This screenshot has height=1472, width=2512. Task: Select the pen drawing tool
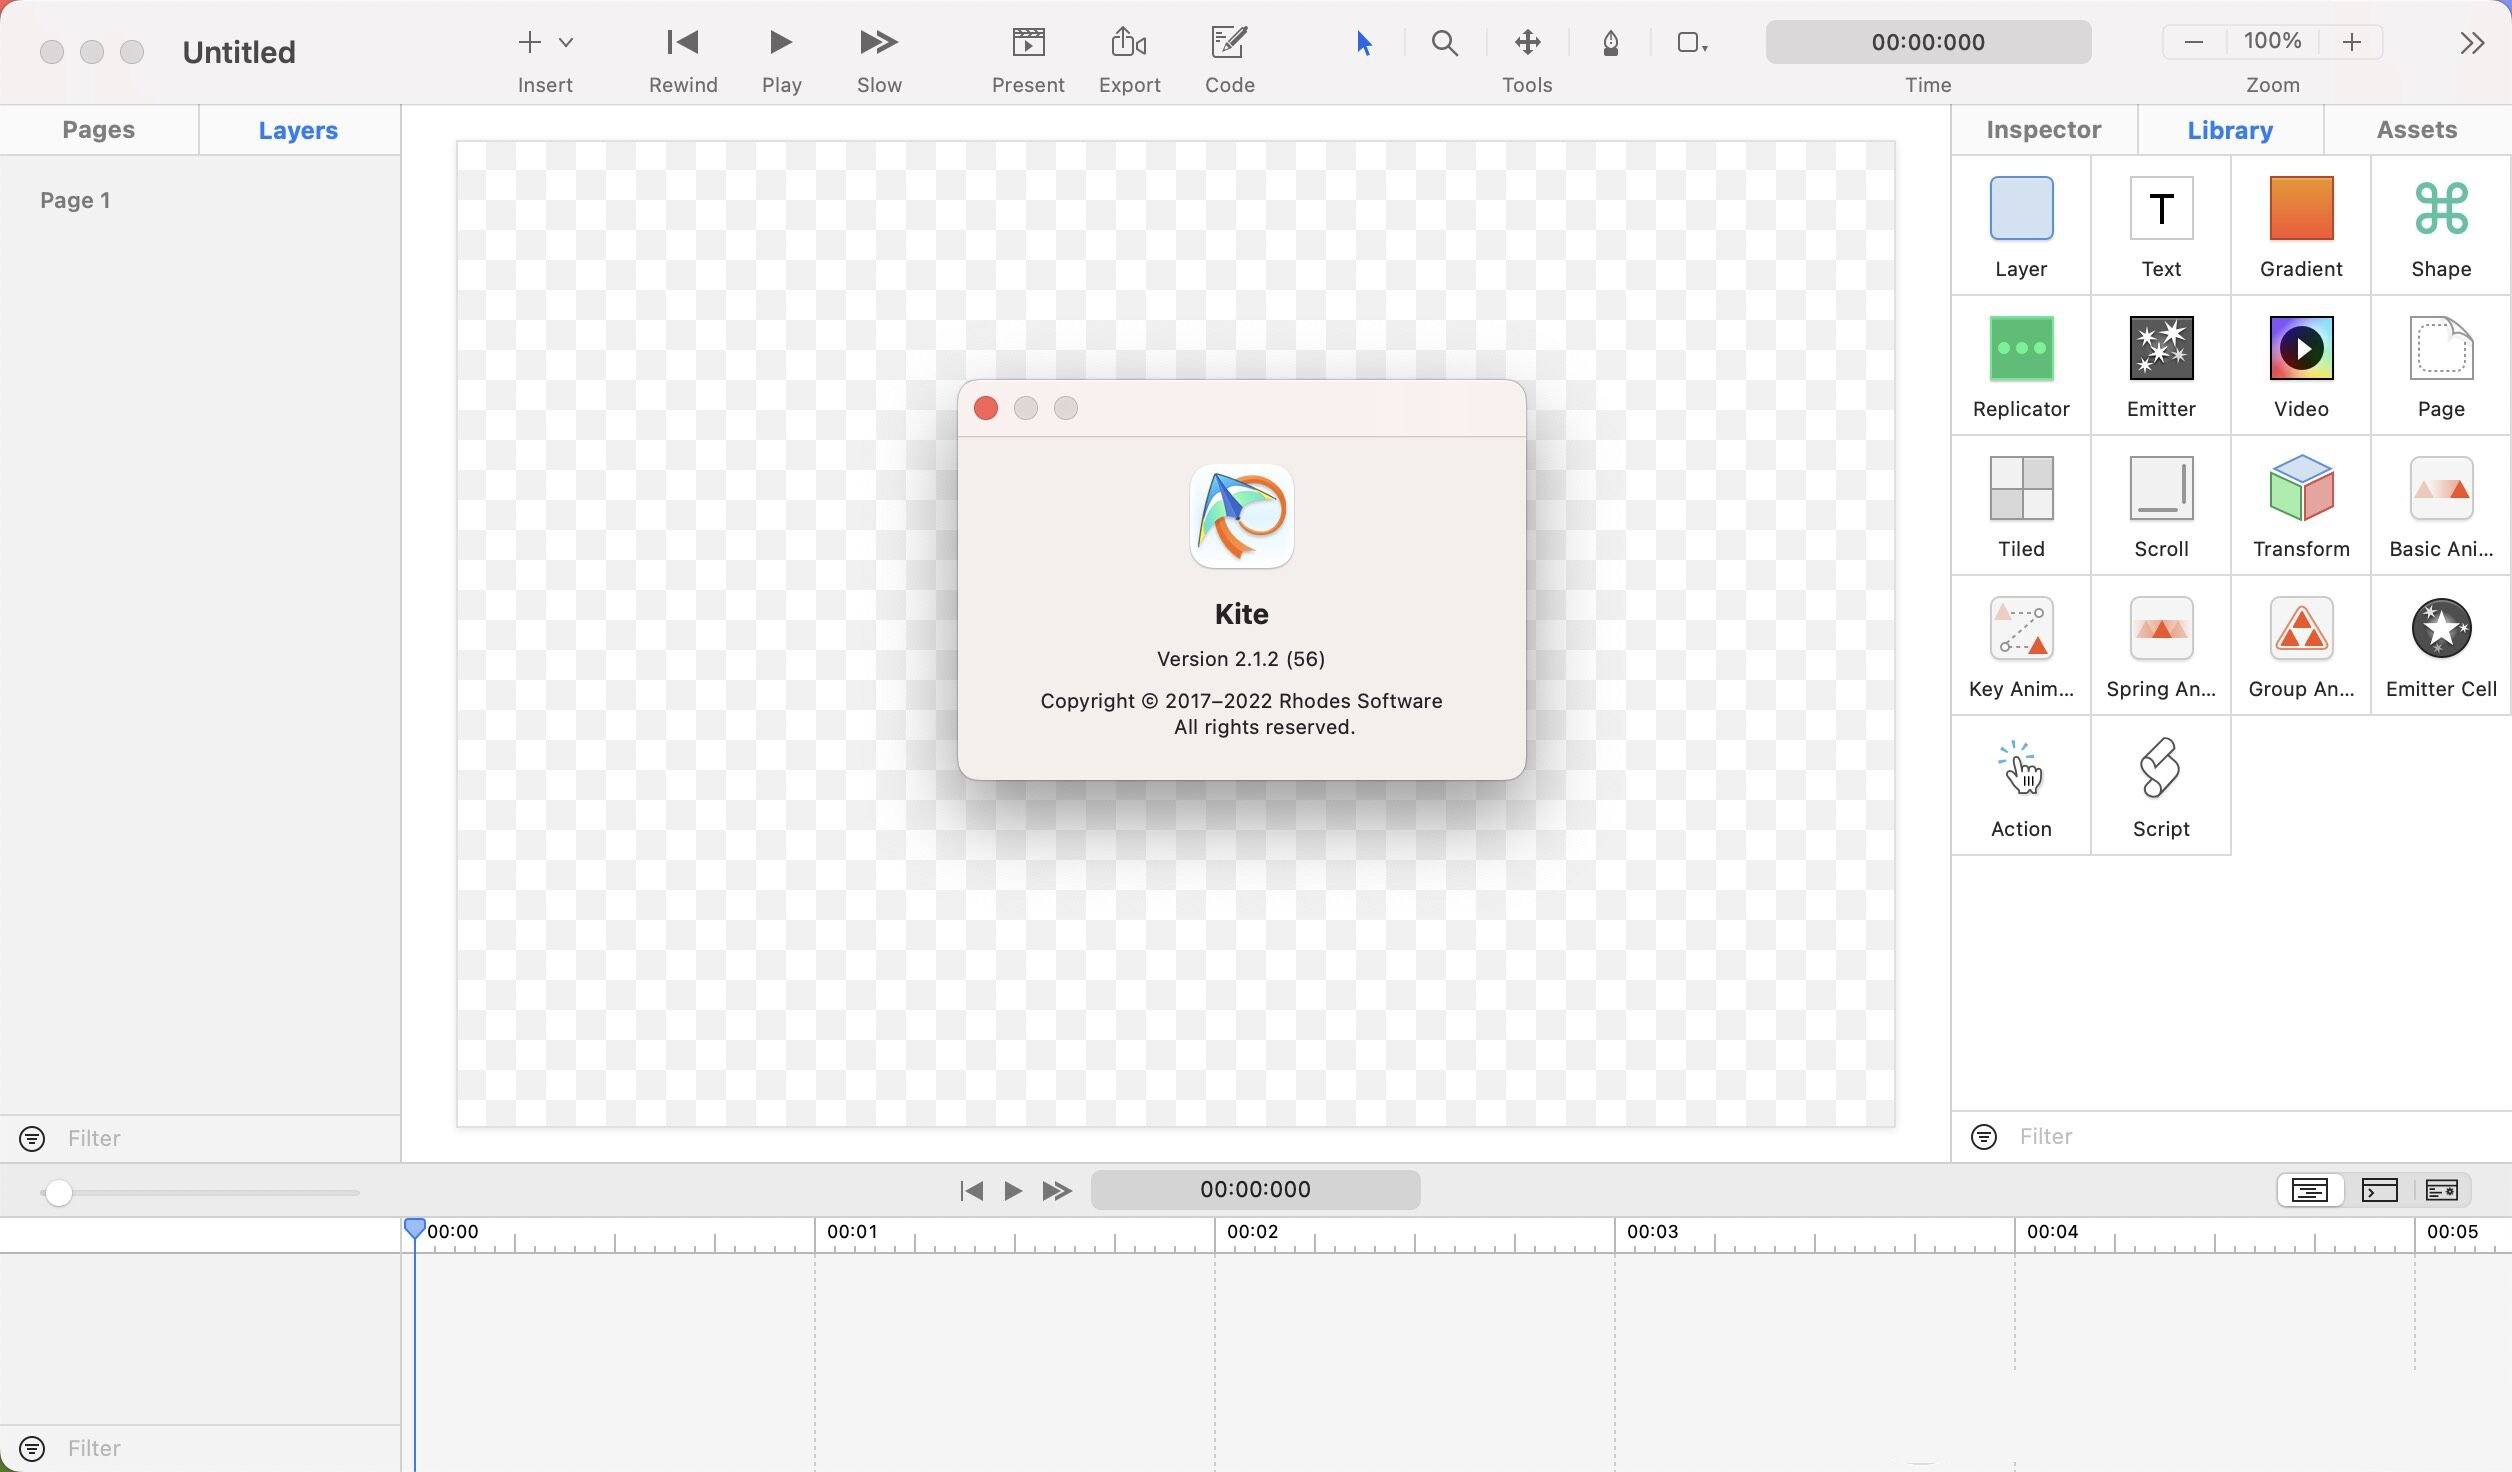pyautogui.click(x=1610, y=43)
